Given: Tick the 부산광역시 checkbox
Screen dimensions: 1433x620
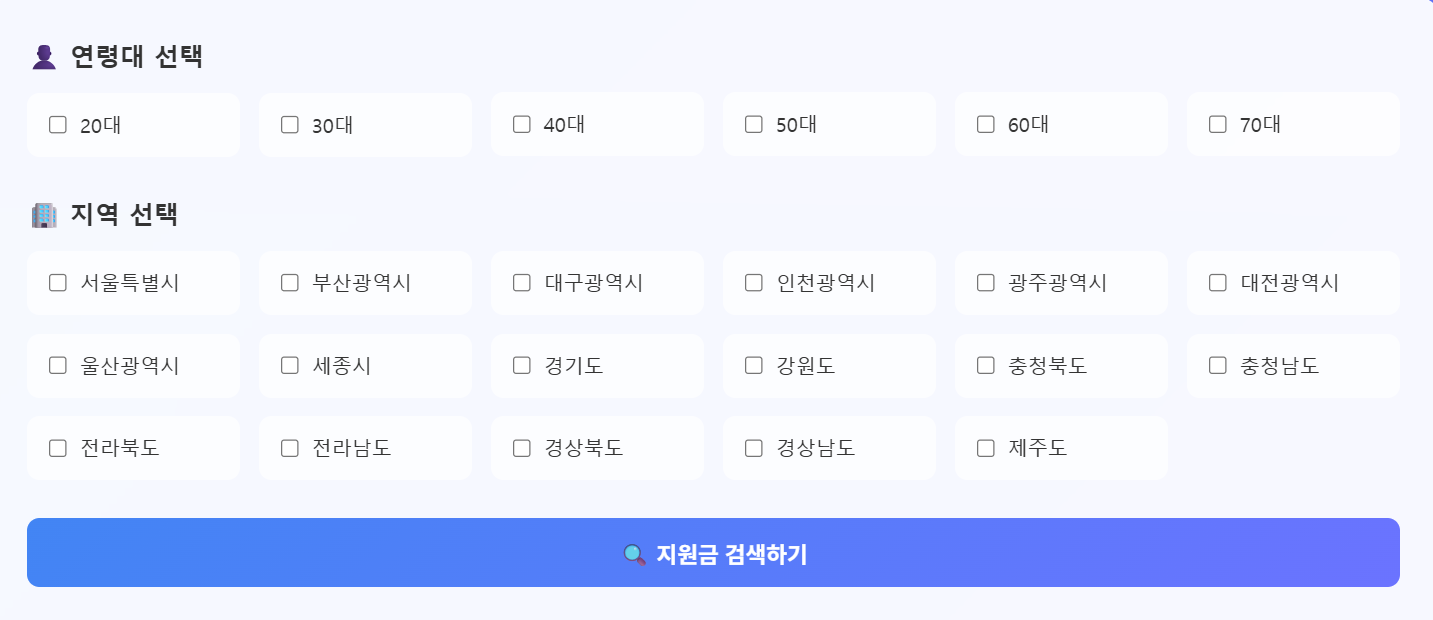Looking at the screenshot, I should coord(290,283).
